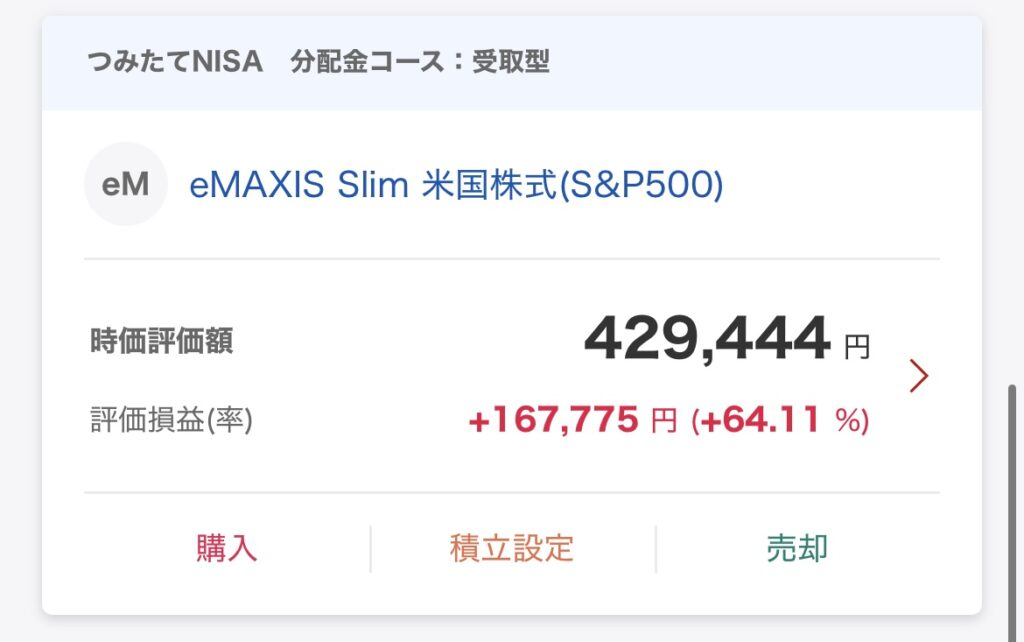Click the 円 unit beside 429,444
The height and width of the screenshot is (642, 1024).
[x=857, y=347]
